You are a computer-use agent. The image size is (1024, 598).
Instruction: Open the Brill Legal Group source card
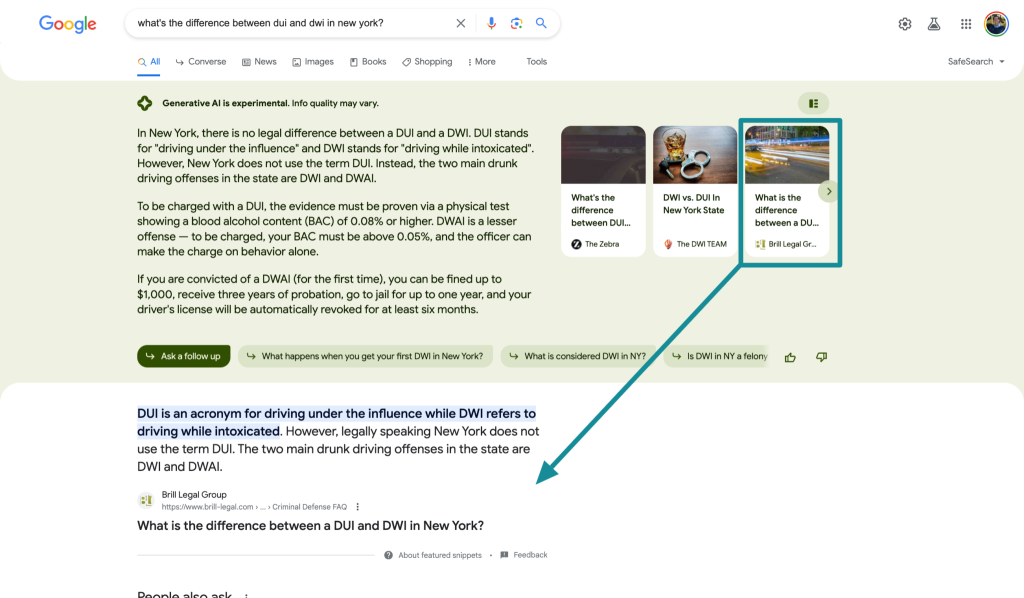(x=787, y=191)
